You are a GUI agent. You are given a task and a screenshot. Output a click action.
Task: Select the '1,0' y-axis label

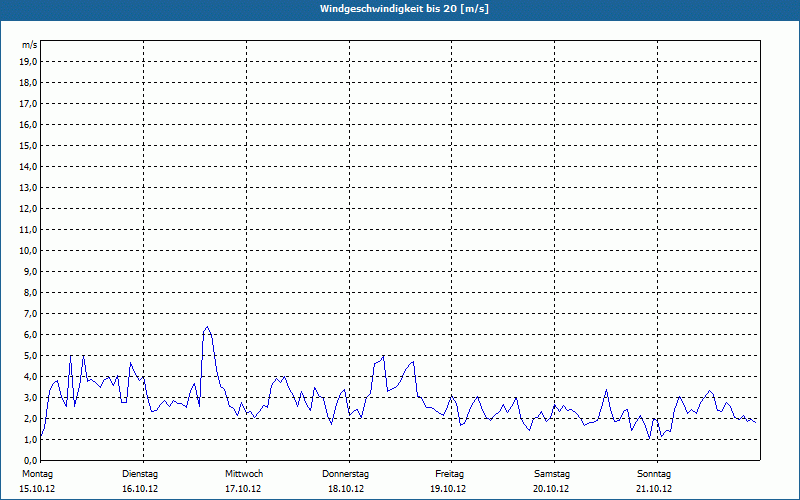(x=30, y=439)
